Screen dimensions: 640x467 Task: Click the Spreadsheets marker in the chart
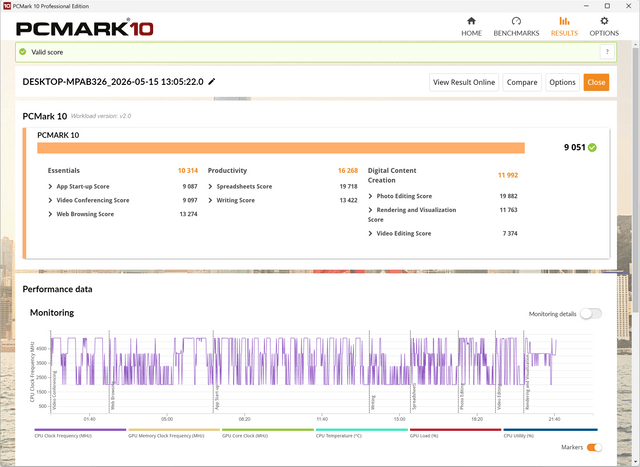tap(414, 396)
